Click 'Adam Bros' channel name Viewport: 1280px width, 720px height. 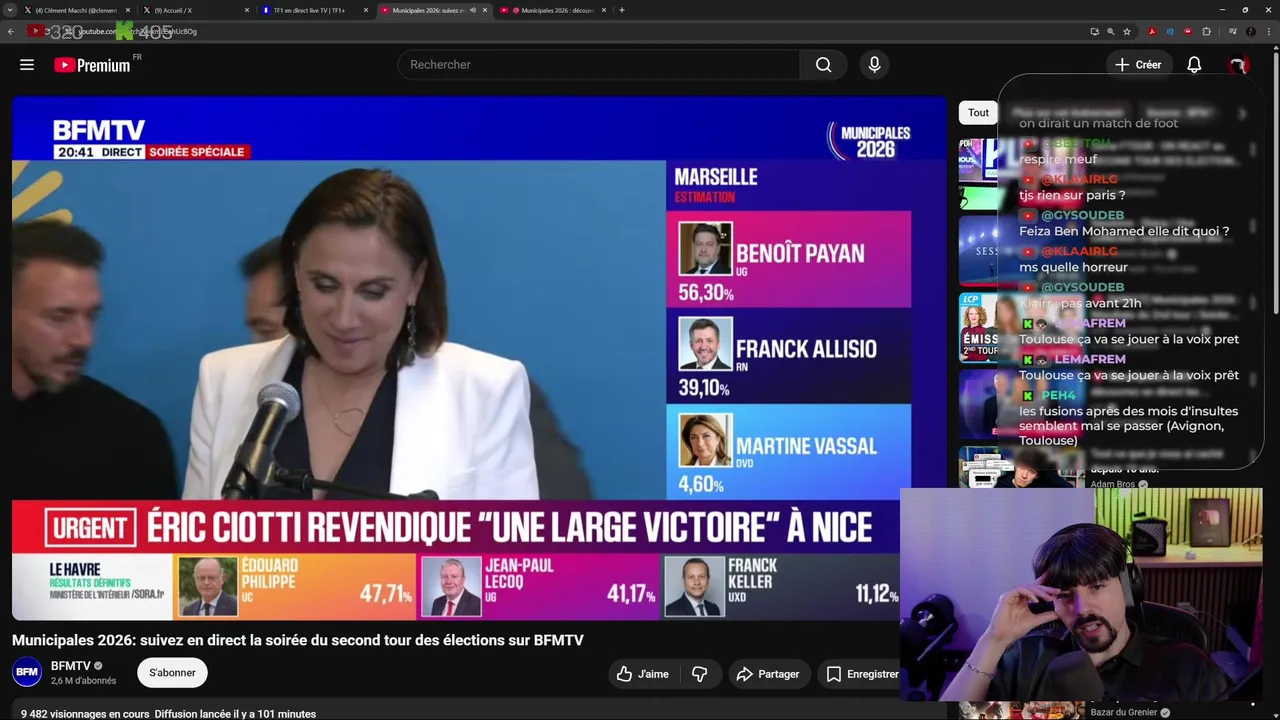(x=1113, y=484)
